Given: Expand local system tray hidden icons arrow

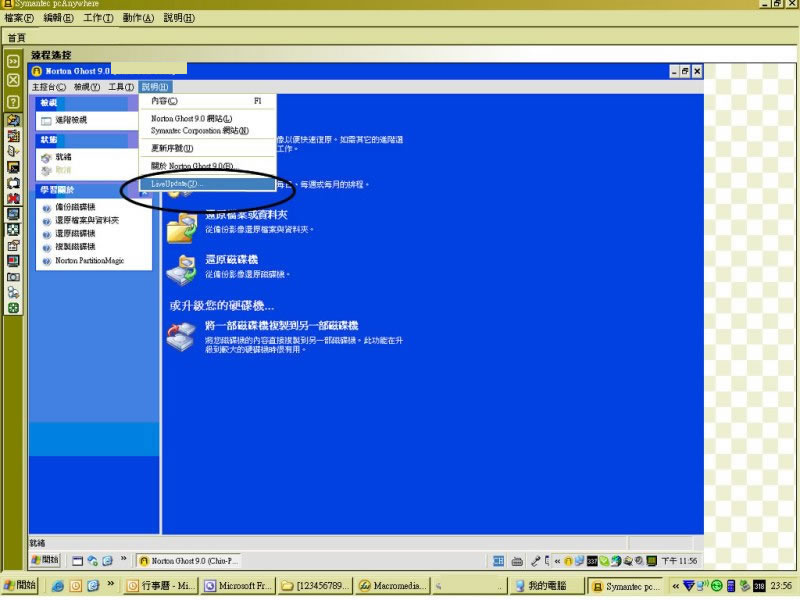Looking at the screenshot, I should click(675, 586).
